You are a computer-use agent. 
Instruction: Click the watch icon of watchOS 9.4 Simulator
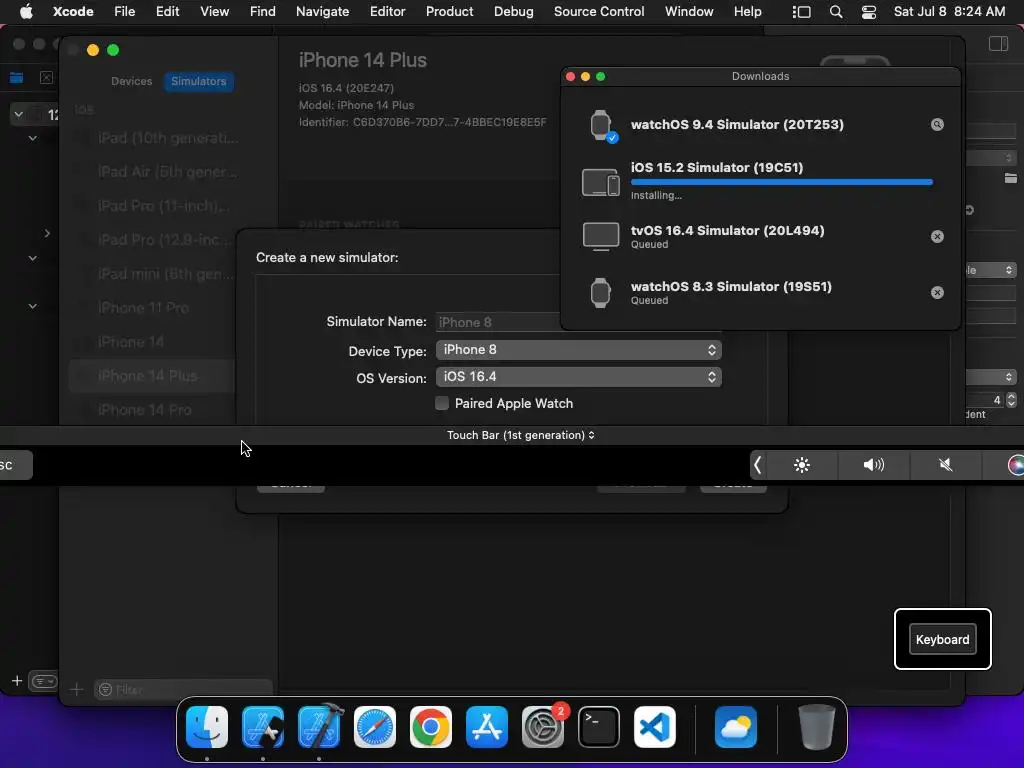click(x=601, y=125)
